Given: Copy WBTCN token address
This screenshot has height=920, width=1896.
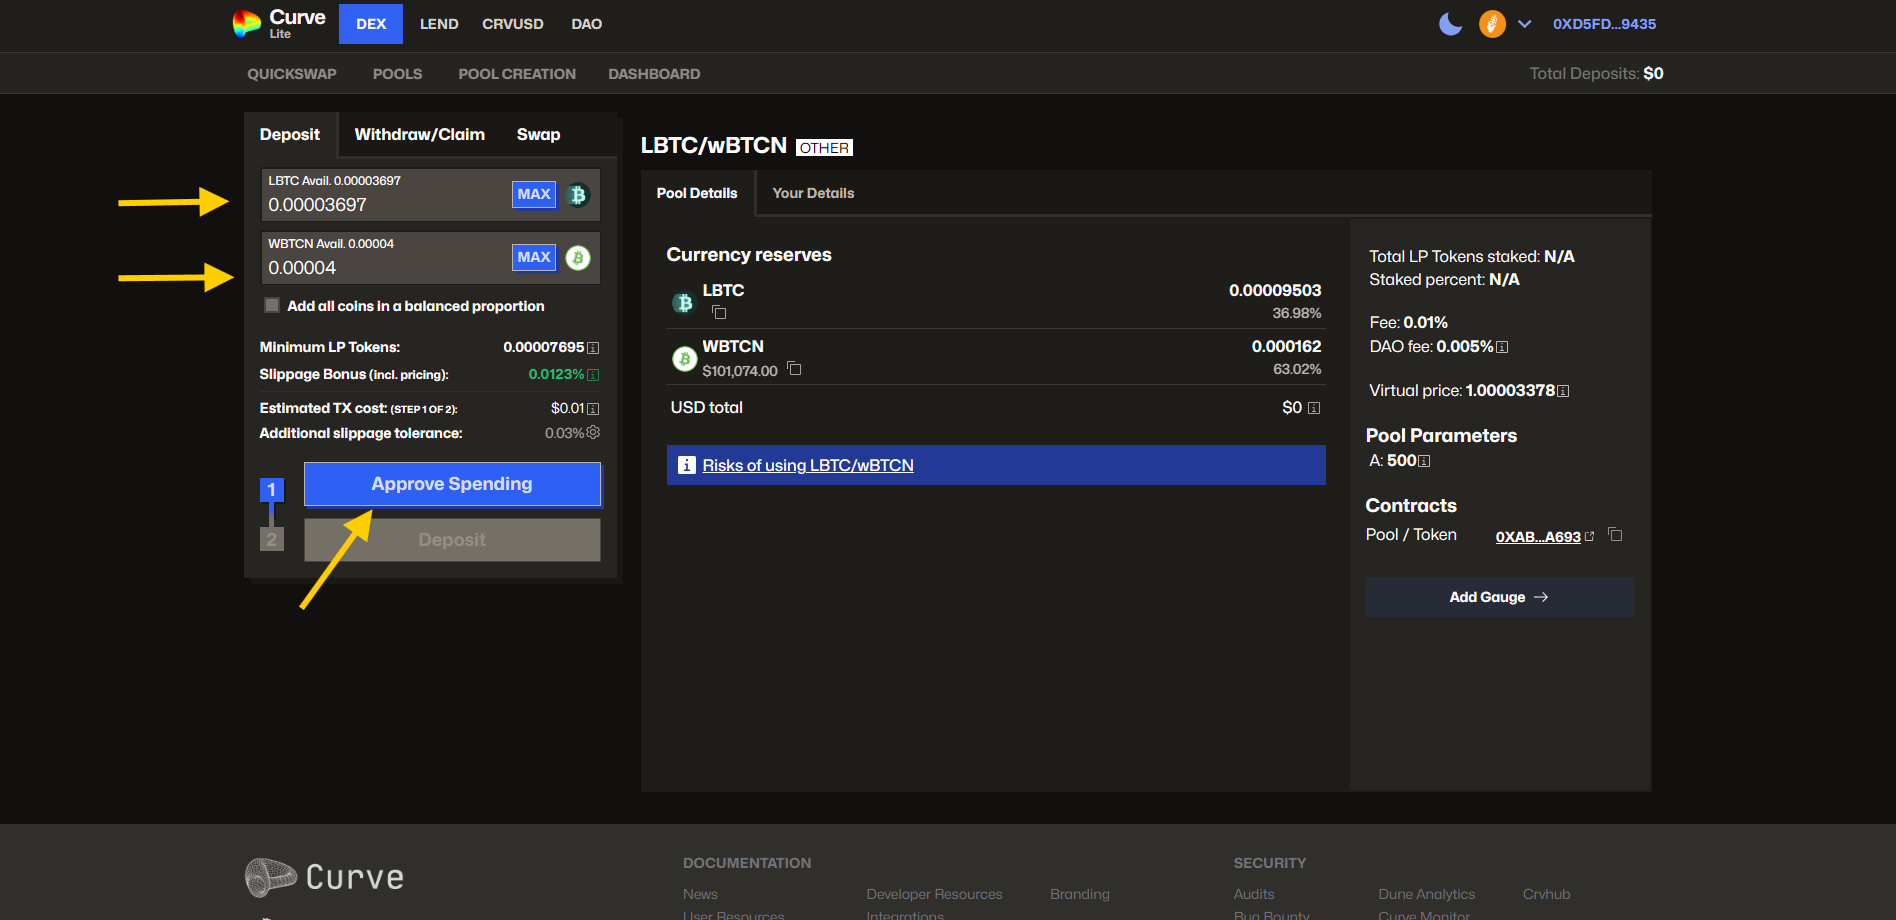Looking at the screenshot, I should tap(794, 368).
